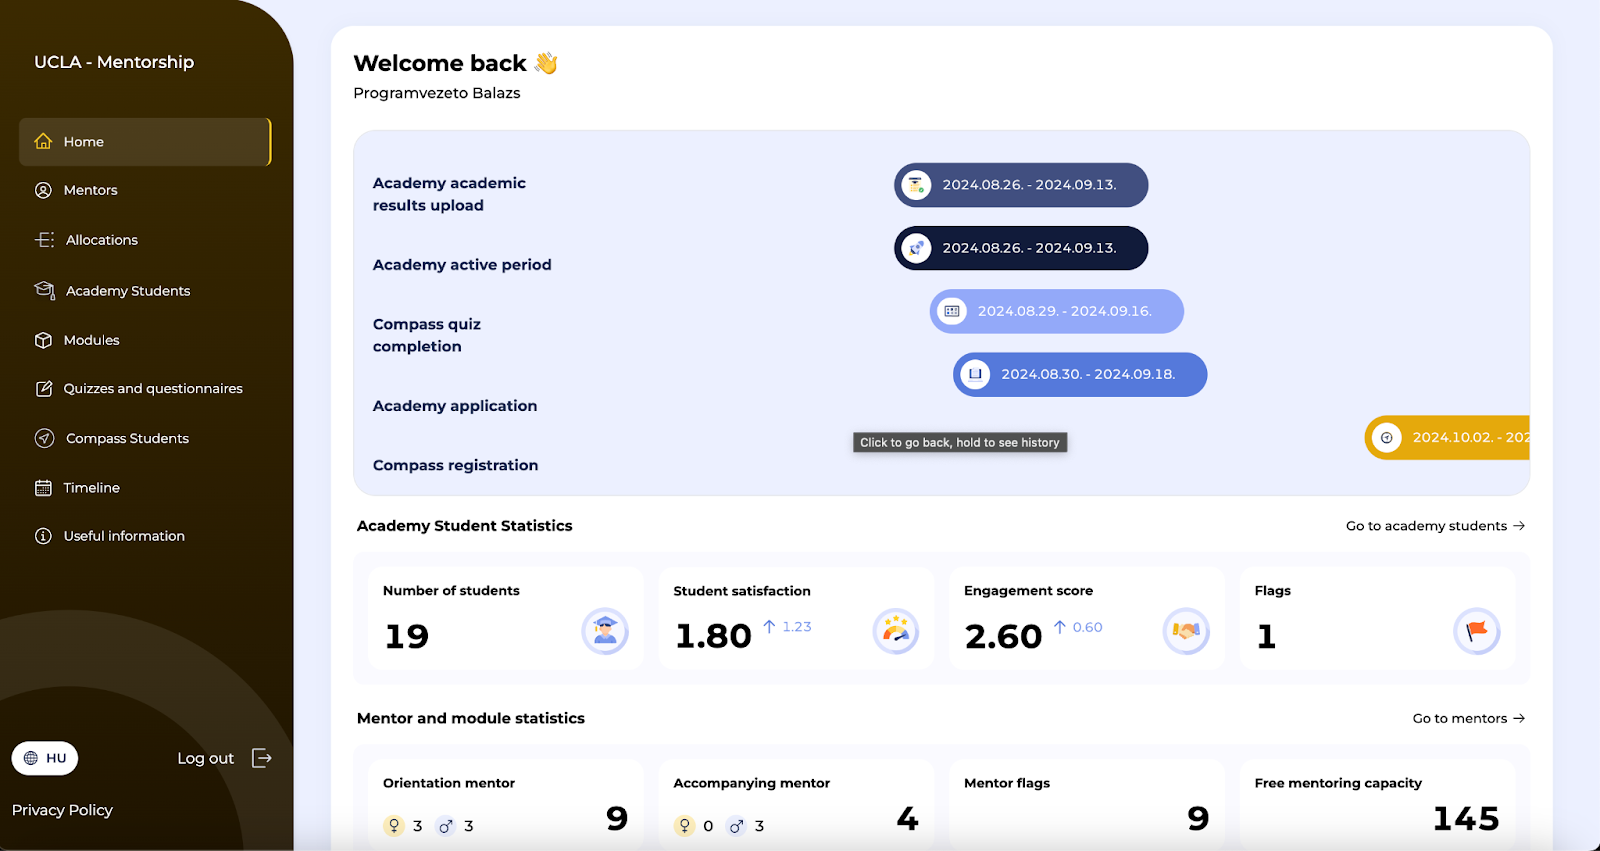Click the Timeline calendar icon

click(x=43, y=488)
